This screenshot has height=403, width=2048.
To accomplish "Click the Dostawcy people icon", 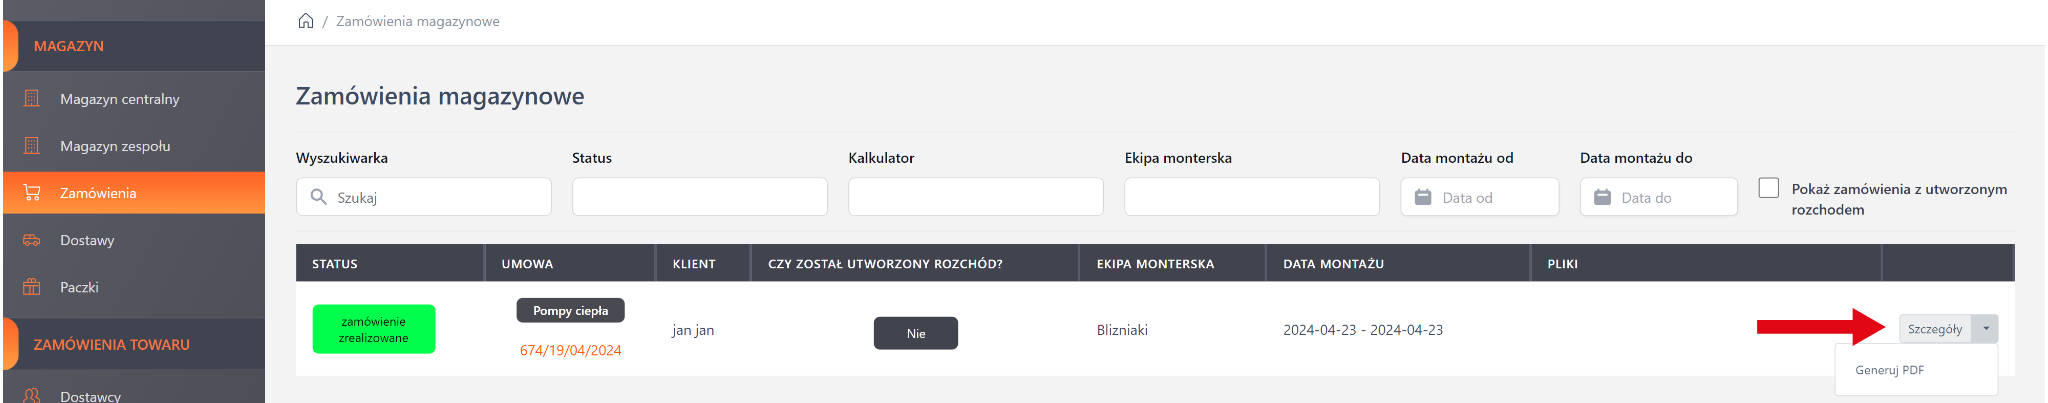I will point(32,396).
